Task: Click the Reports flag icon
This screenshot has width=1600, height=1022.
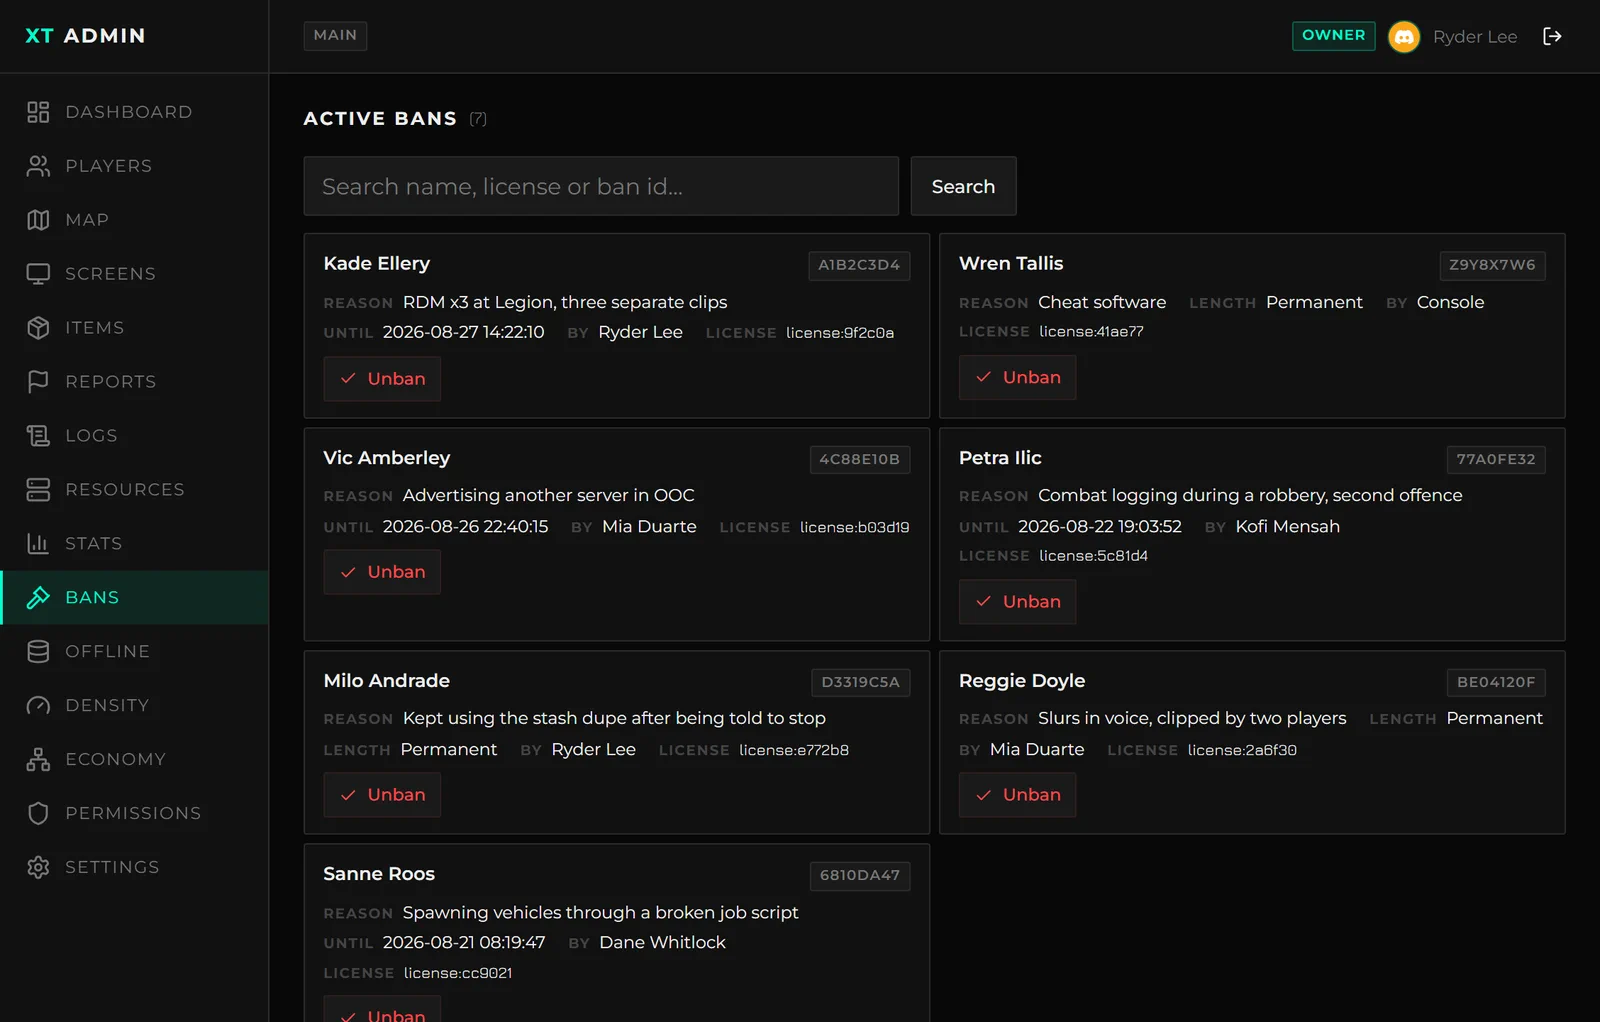Action: pos(38,382)
